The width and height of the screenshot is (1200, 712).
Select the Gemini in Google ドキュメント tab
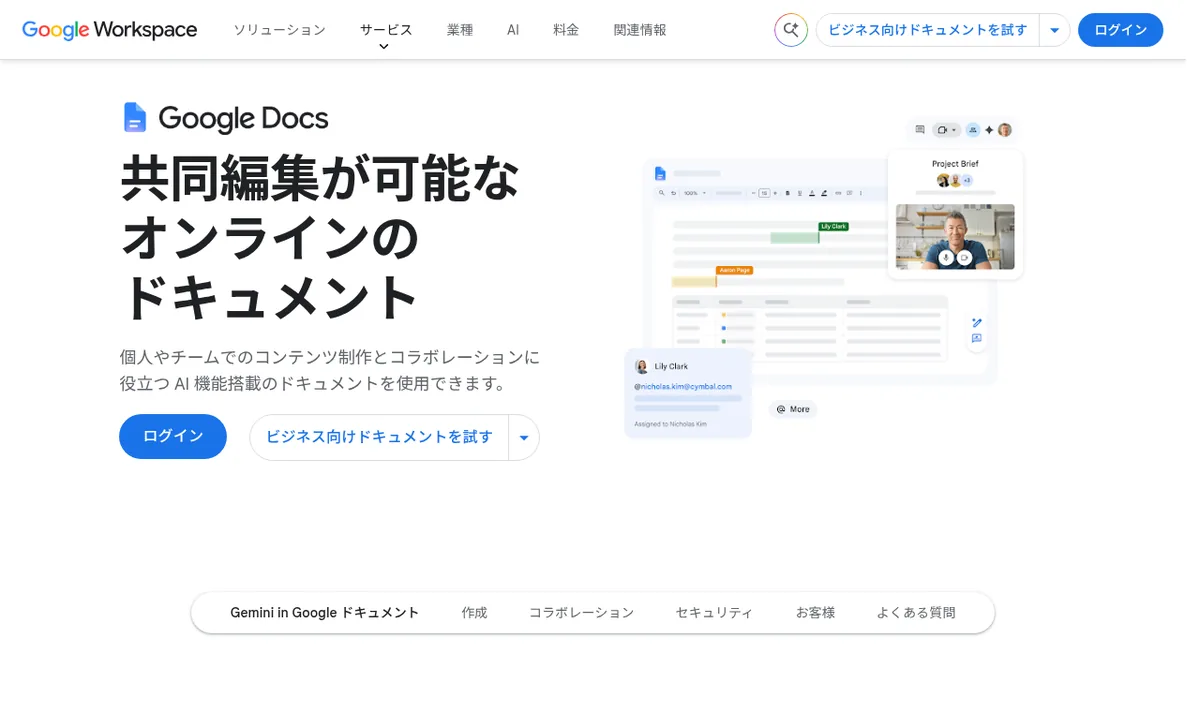(x=325, y=612)
